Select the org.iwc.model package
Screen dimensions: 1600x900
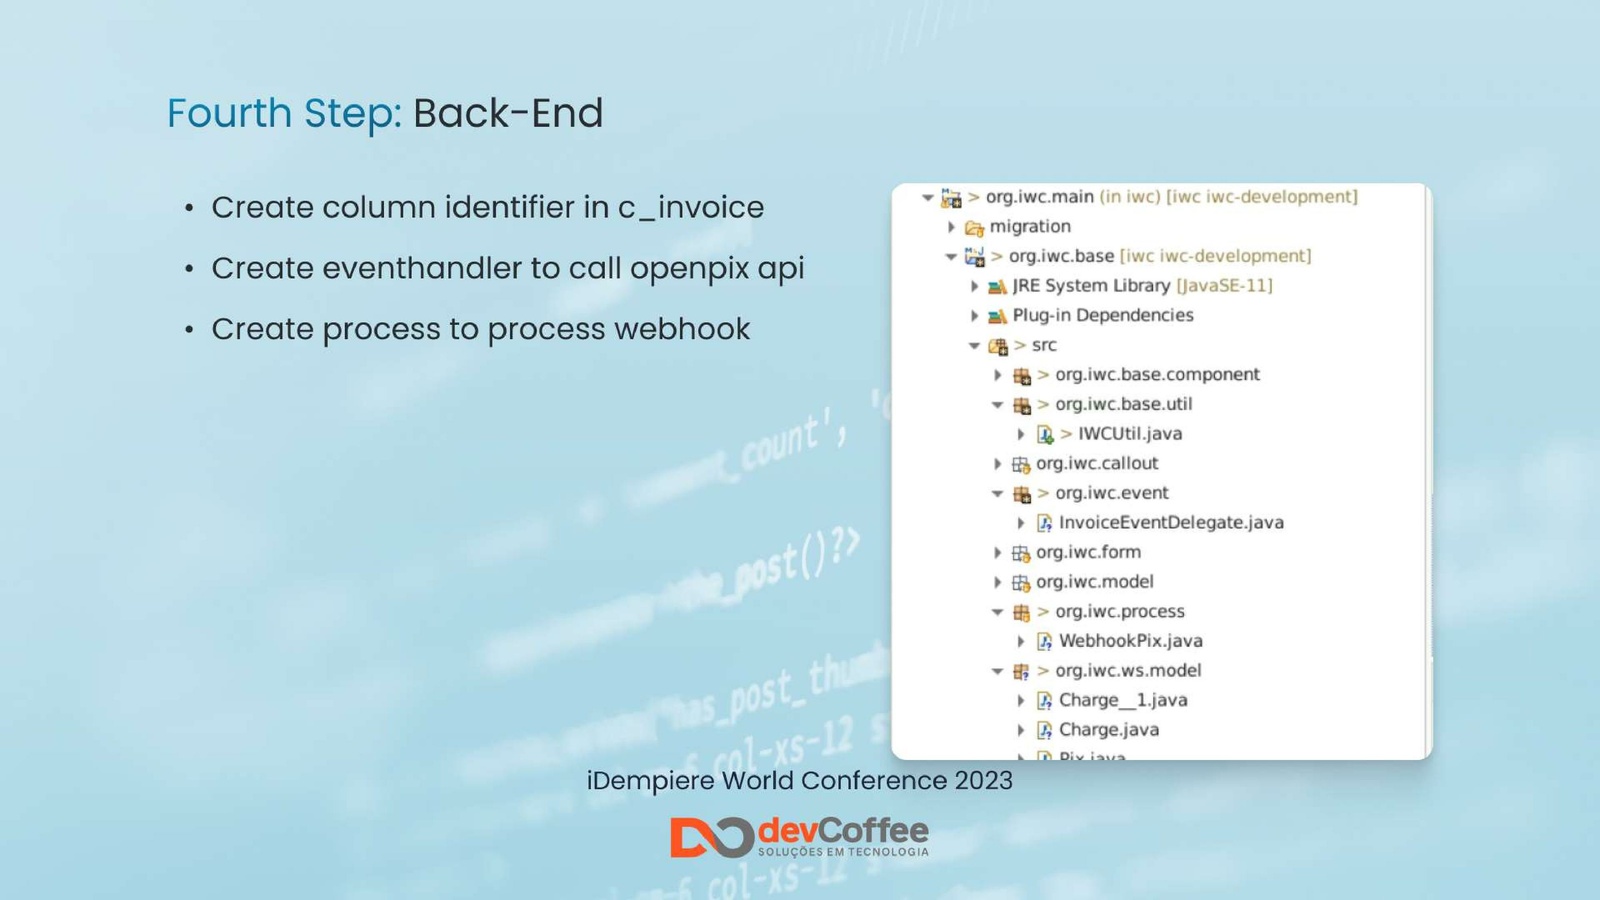pos(1094,582)
